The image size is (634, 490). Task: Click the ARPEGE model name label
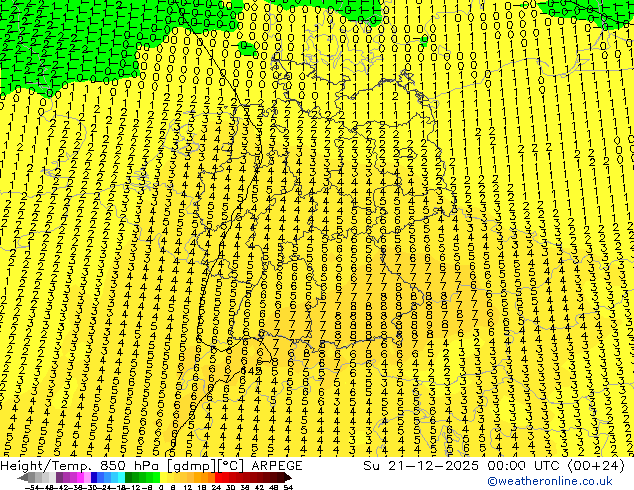(277, 466)
